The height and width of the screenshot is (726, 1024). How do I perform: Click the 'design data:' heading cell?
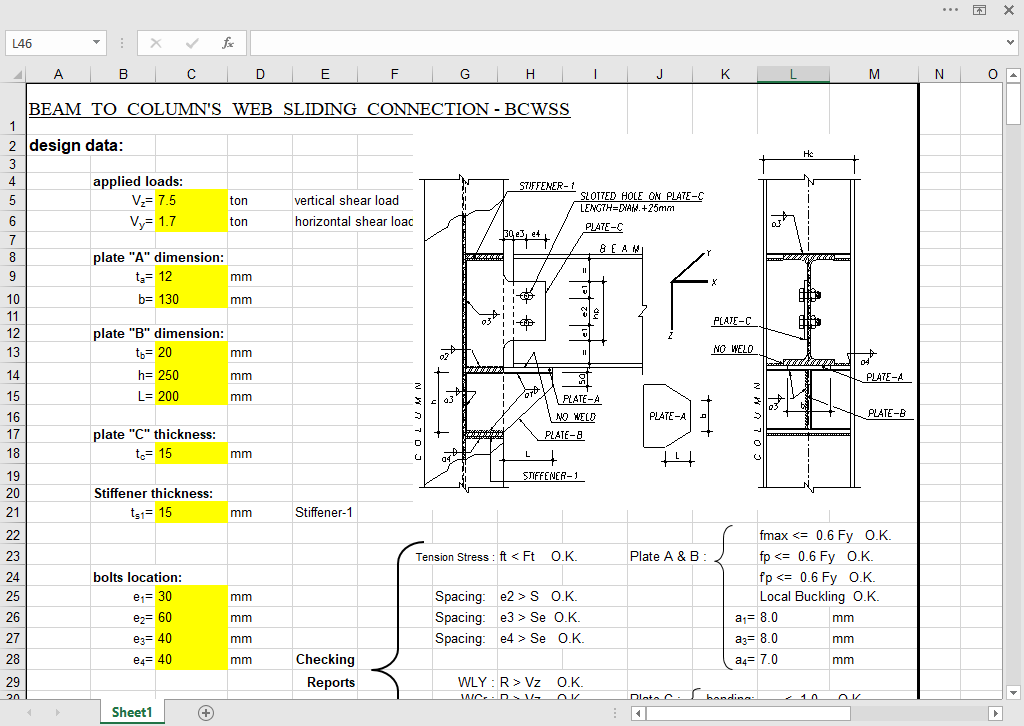(x=76, y=145)
